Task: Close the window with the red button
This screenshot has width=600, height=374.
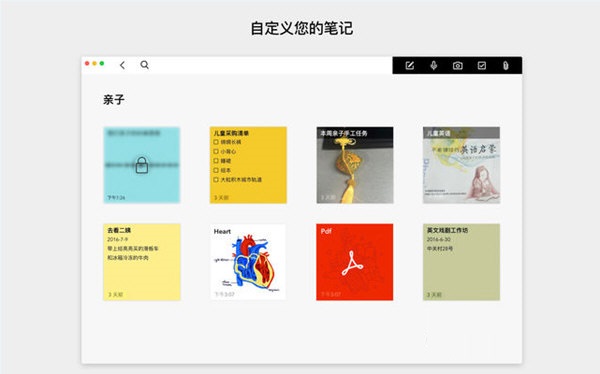Action: [87, 63]
